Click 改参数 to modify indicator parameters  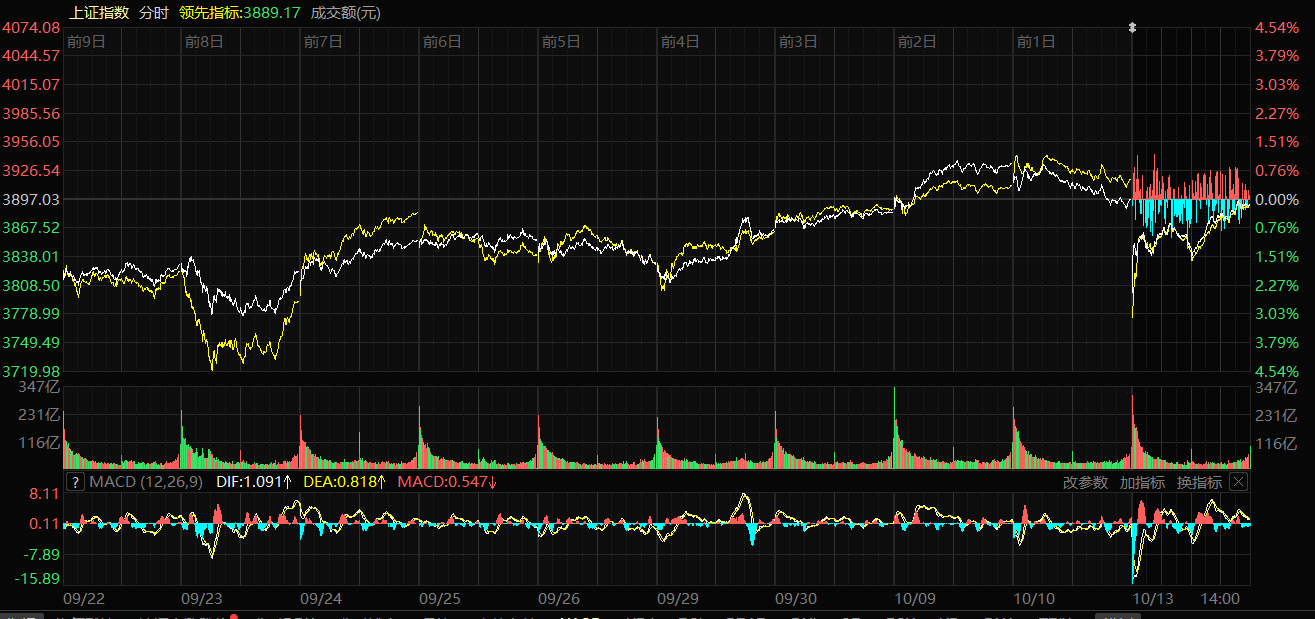tap(1085, 482)
